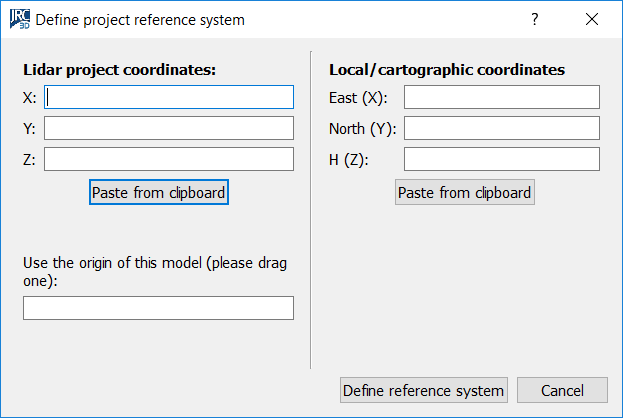Select the Lidar Y coordinate input
The width and height of the screenshot is (623, 418).
coord(168,128)
